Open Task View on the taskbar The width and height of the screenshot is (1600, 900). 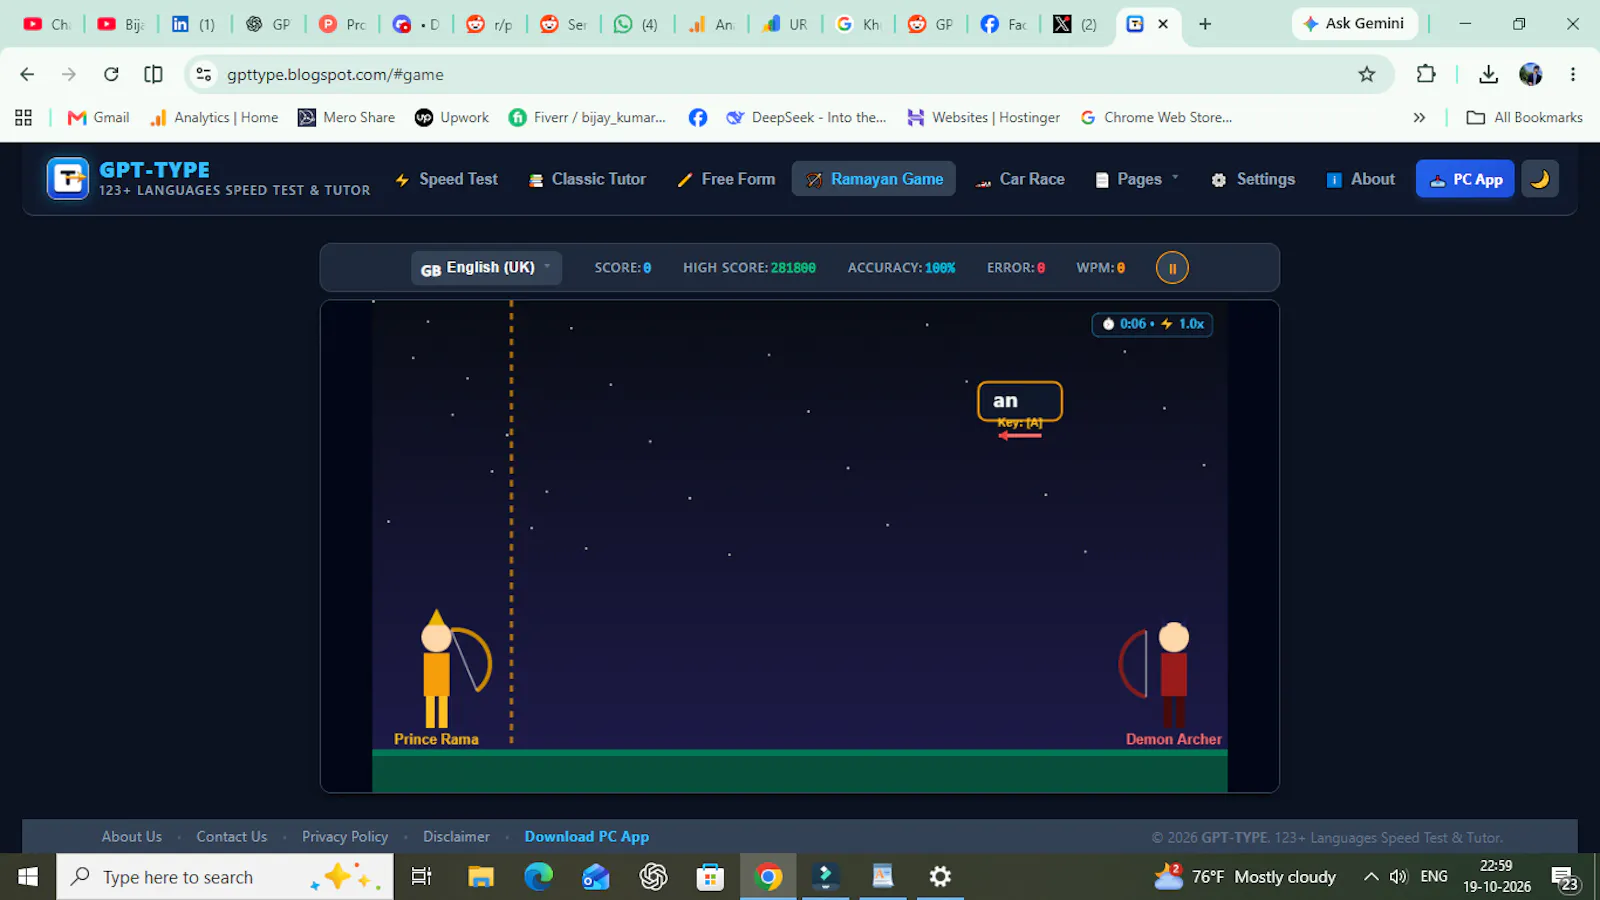(x=422, y=877)
